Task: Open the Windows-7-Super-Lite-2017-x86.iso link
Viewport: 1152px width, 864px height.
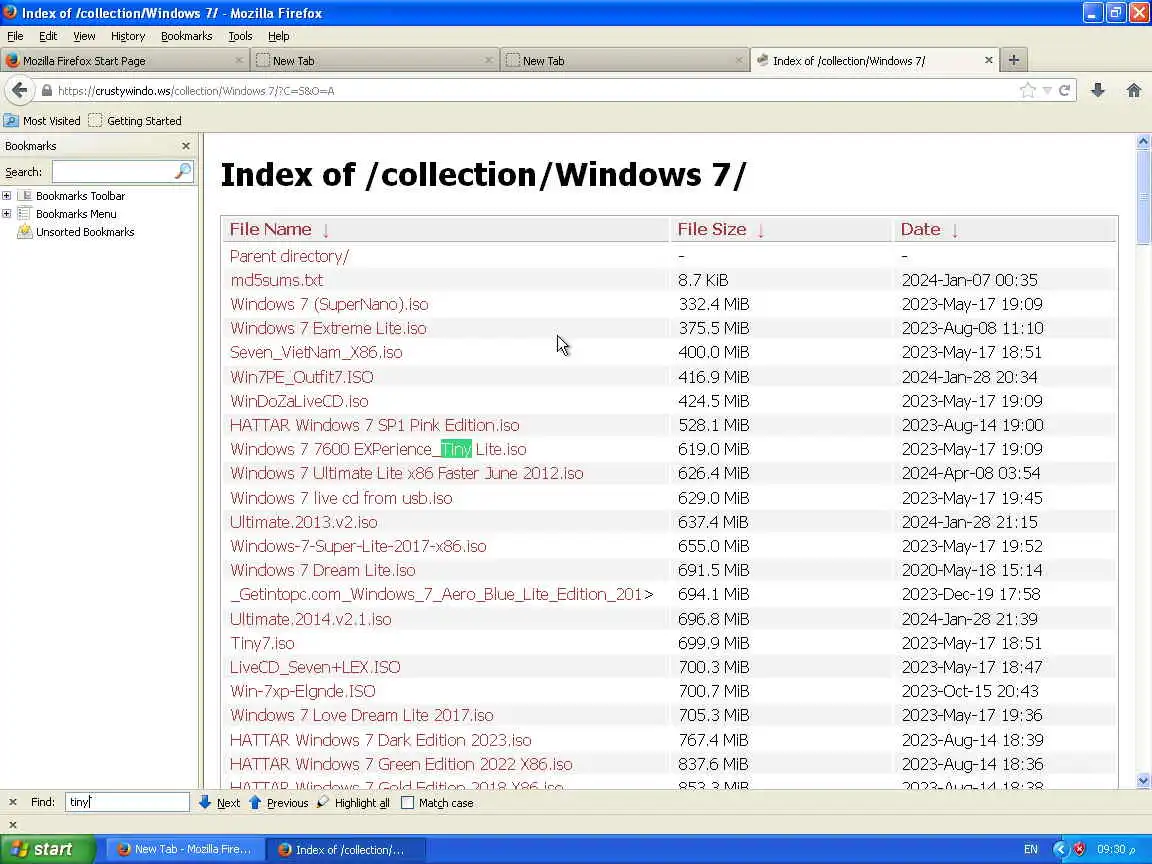Action: click(x=359, y=546)
